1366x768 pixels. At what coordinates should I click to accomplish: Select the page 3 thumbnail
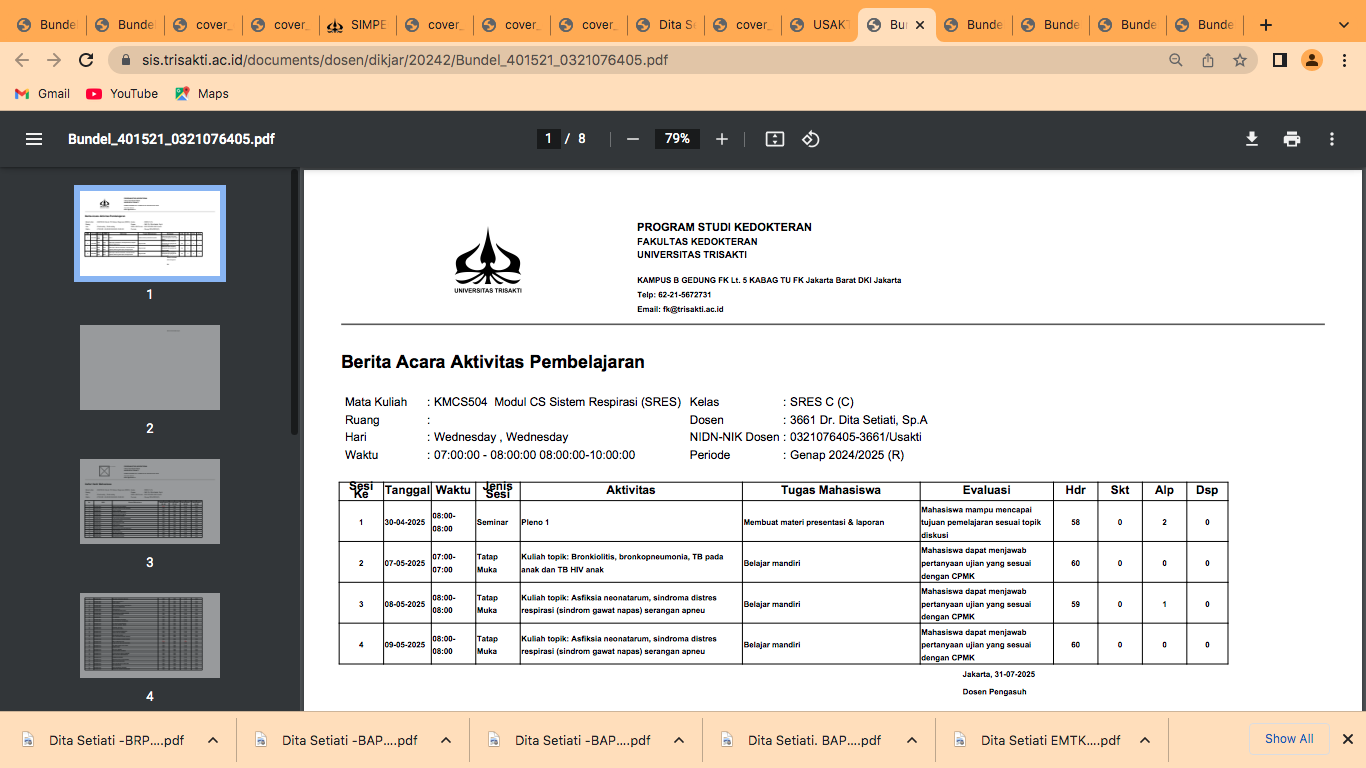pos(150,501)
